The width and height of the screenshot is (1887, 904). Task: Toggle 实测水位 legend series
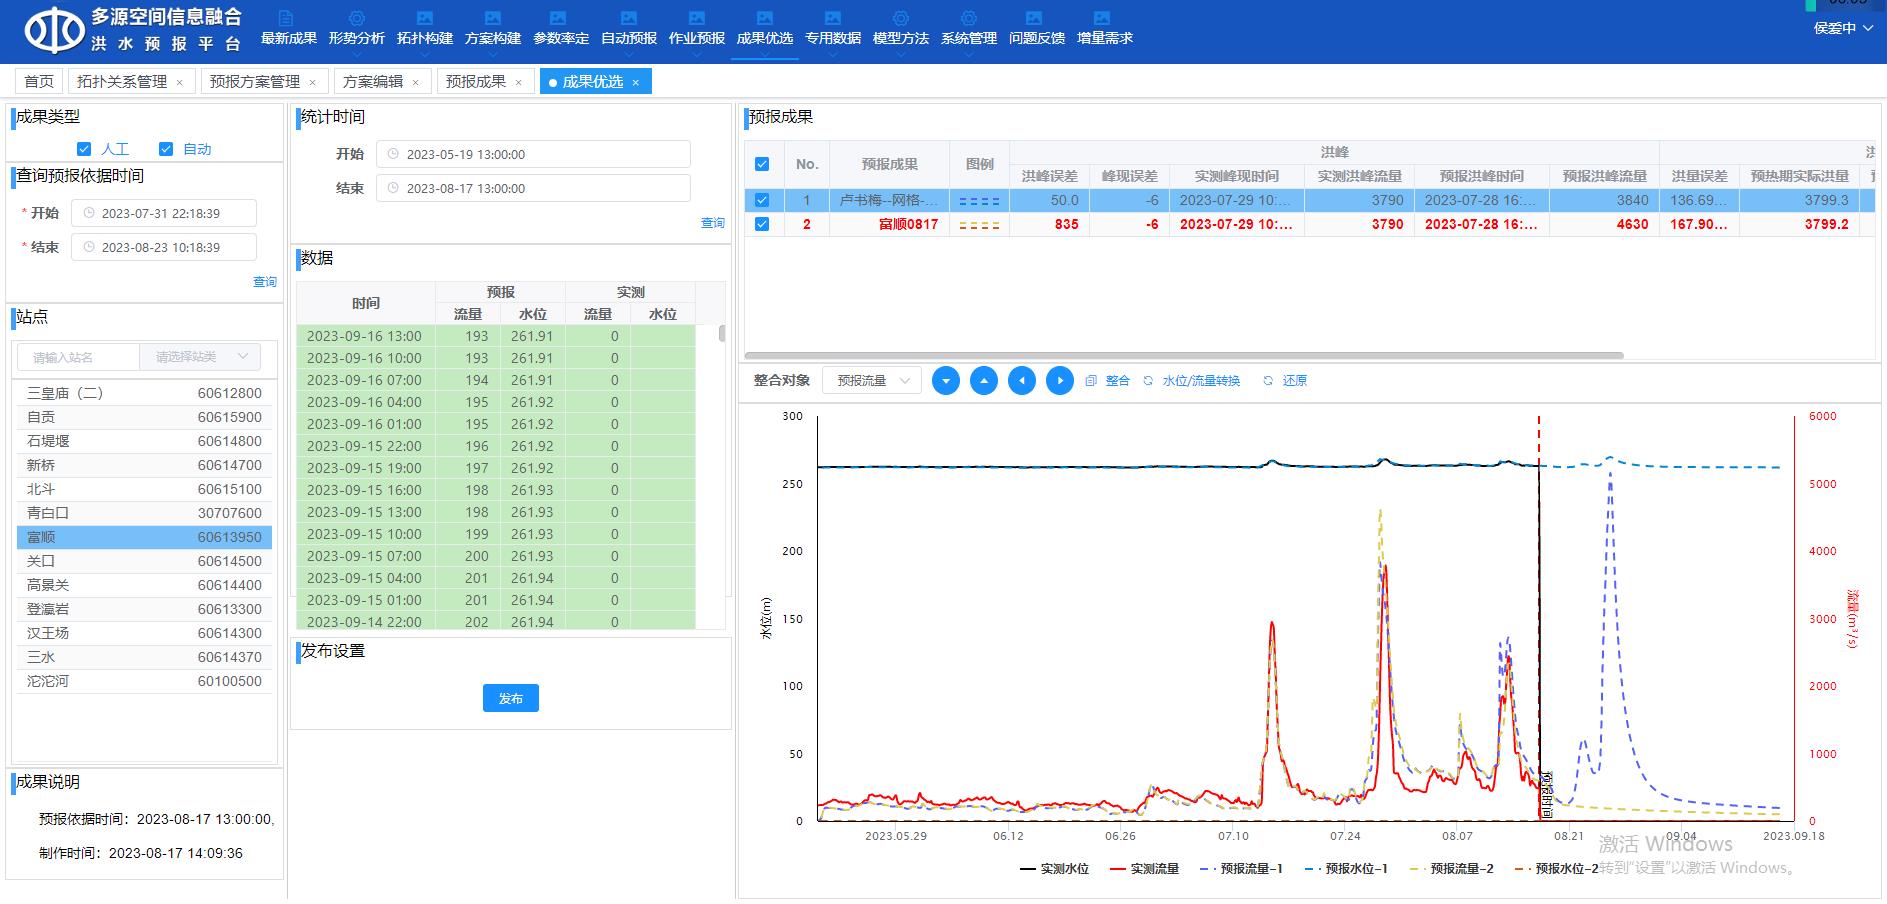[1054, 869]
